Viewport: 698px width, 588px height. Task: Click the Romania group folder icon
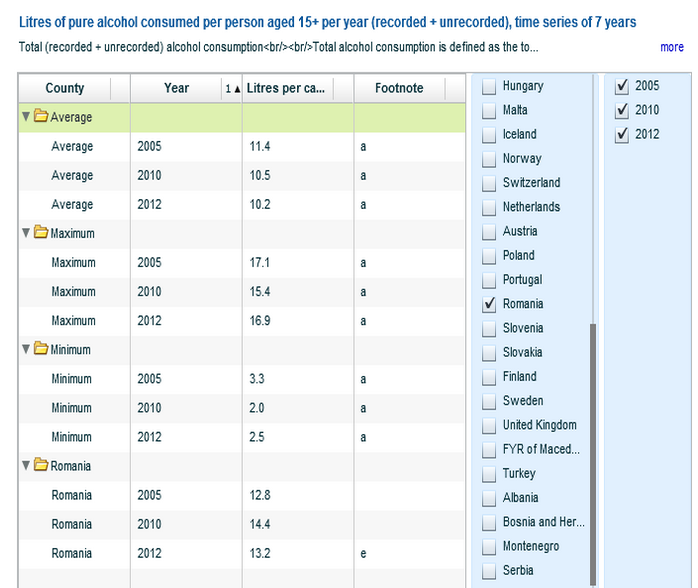click(x=41, y=466)
